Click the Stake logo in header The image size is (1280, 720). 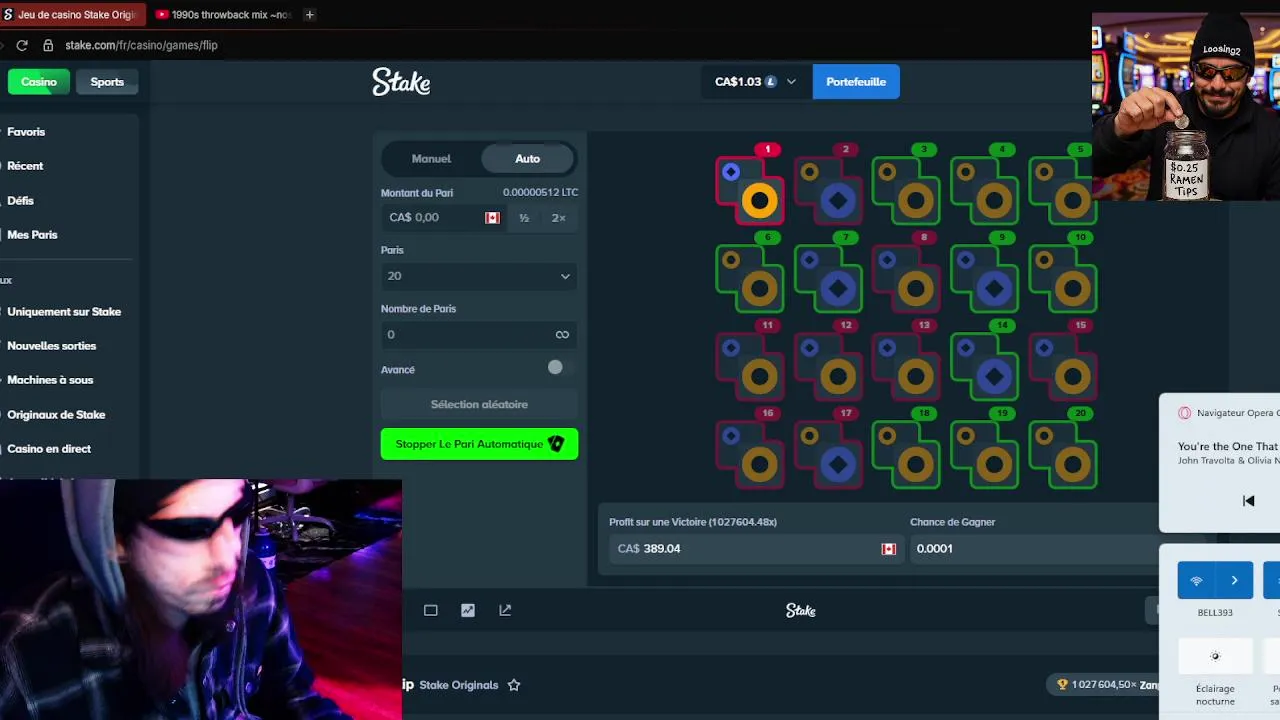coord(401,82)
